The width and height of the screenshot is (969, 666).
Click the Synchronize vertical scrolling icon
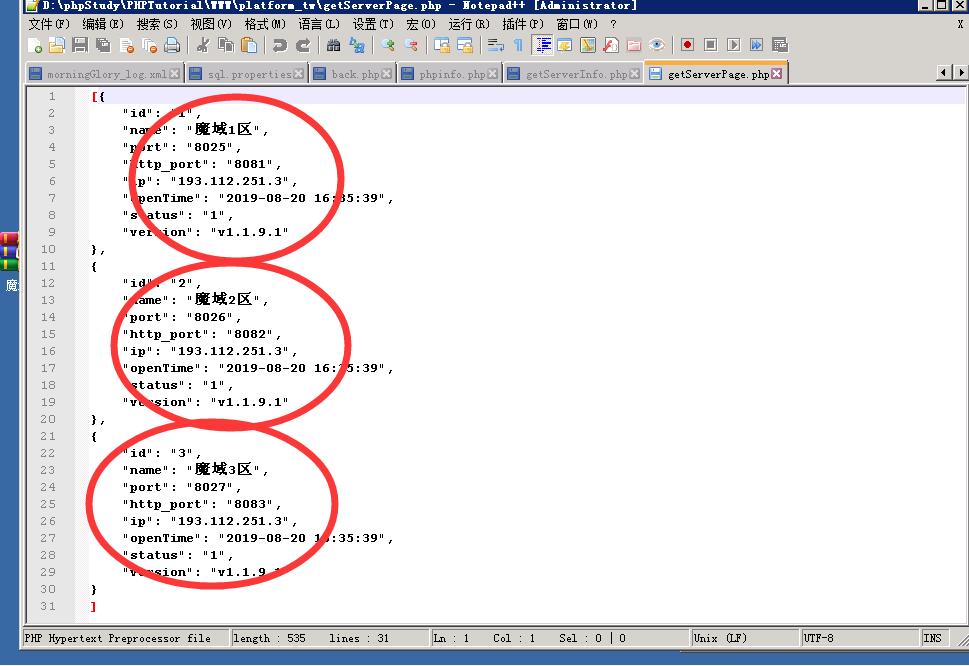pyautogui.click(x=441, y=45)
